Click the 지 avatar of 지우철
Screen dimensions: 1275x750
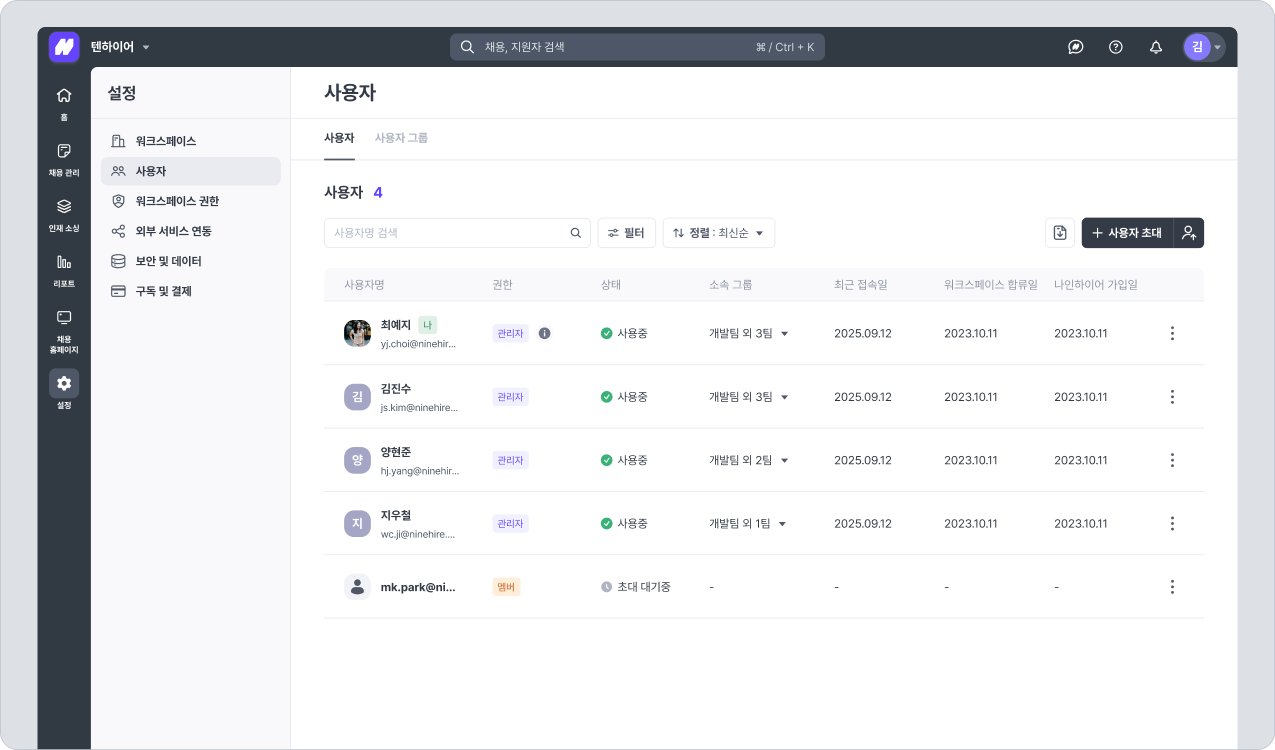(357, 523)
